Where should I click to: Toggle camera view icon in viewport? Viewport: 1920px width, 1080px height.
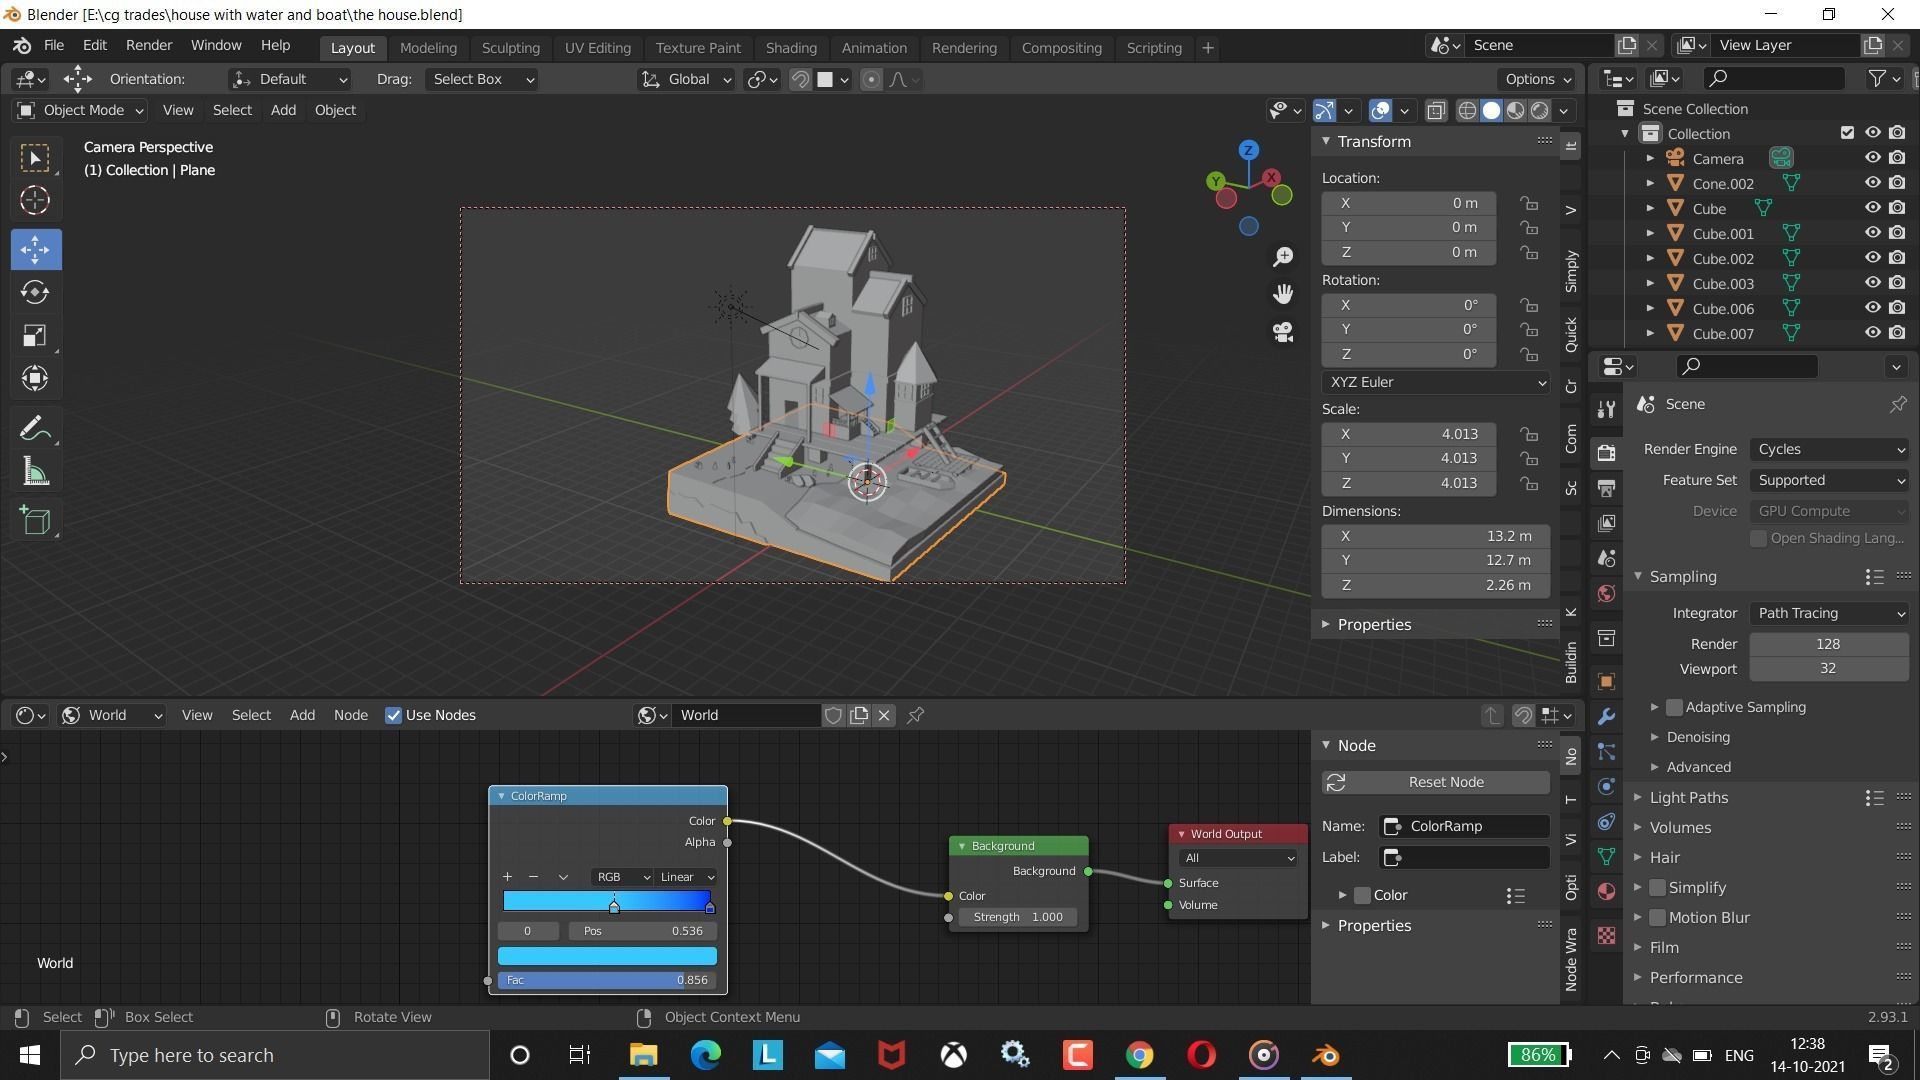click(x=1283, y=332)
